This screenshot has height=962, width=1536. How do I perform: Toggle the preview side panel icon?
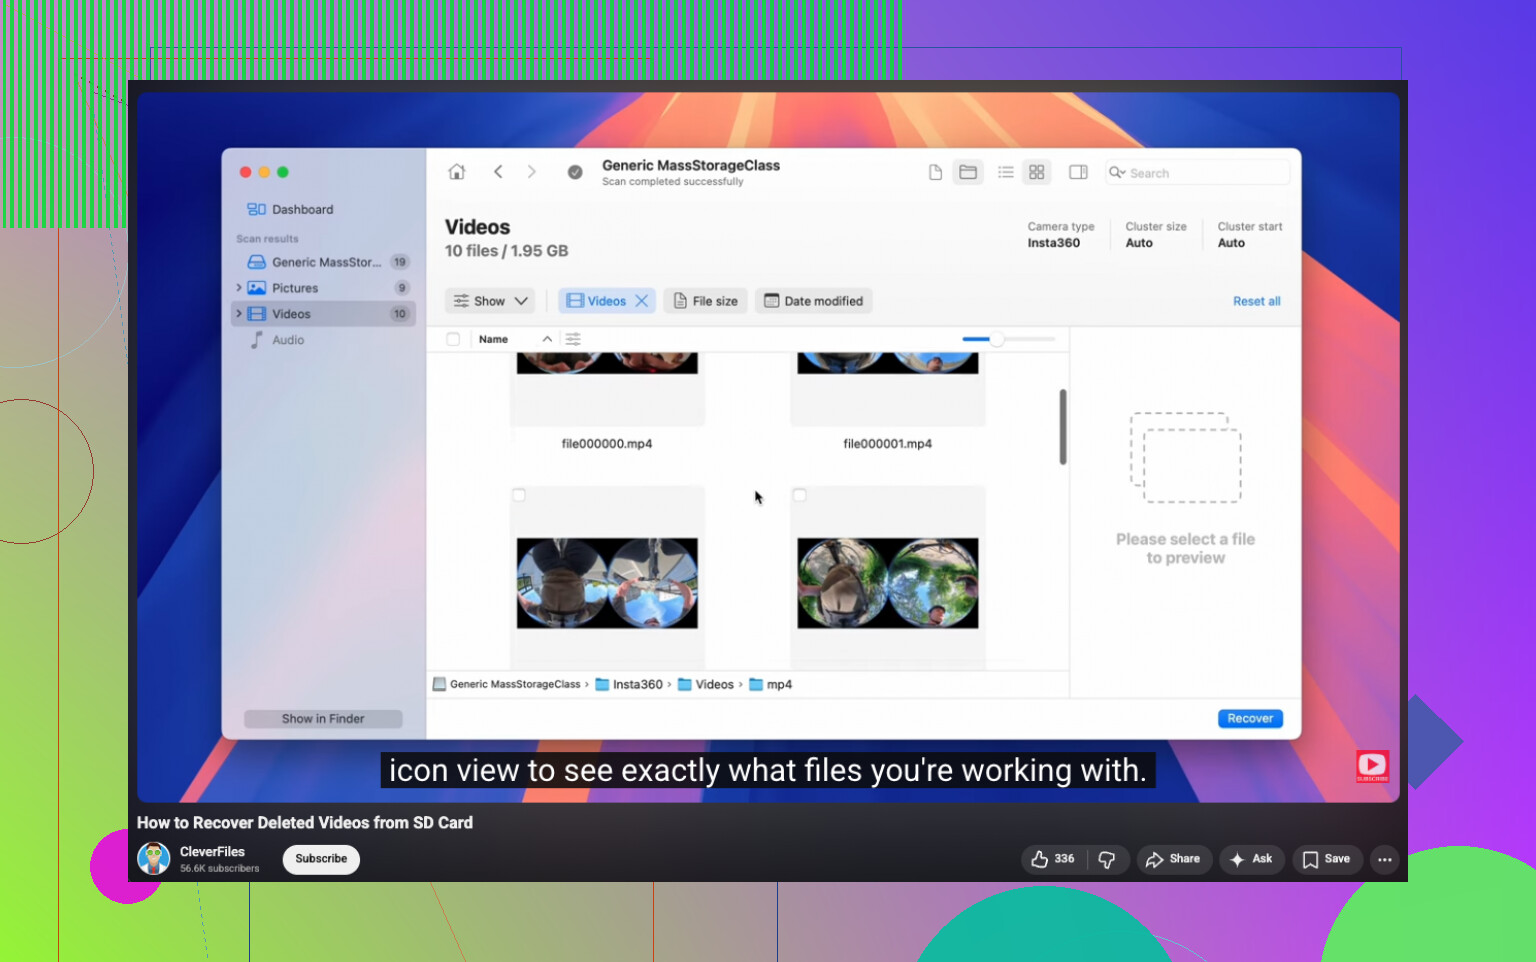pyautogui.click(x=1078, y=172)
